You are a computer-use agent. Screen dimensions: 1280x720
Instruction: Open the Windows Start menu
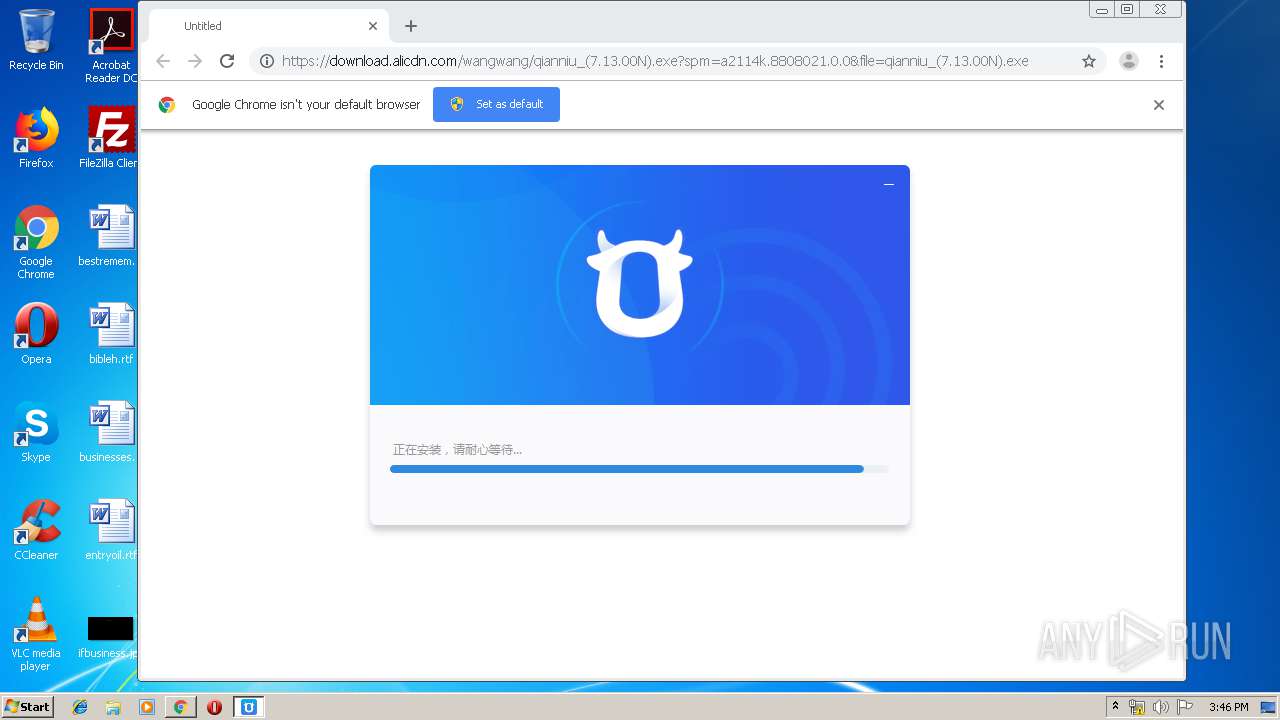pyautogui.click(x=28, y=707)
